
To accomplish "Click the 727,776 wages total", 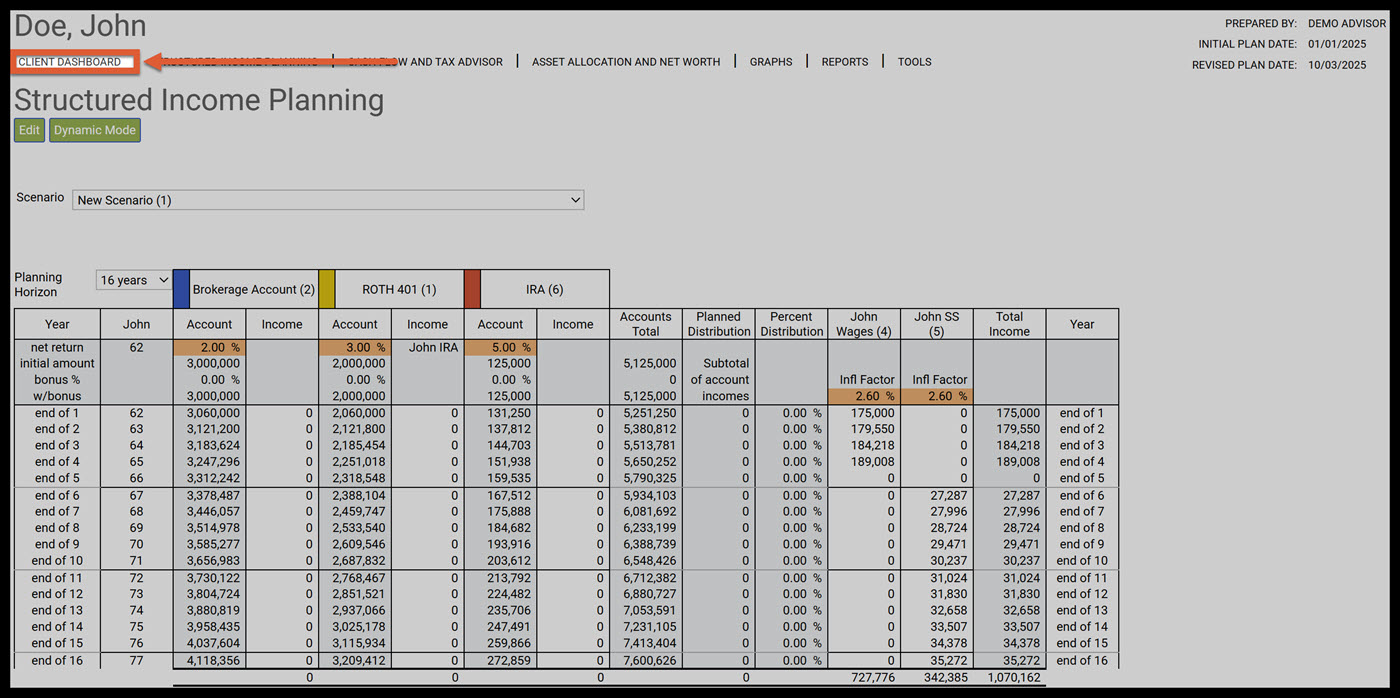I will click(873, 678).
